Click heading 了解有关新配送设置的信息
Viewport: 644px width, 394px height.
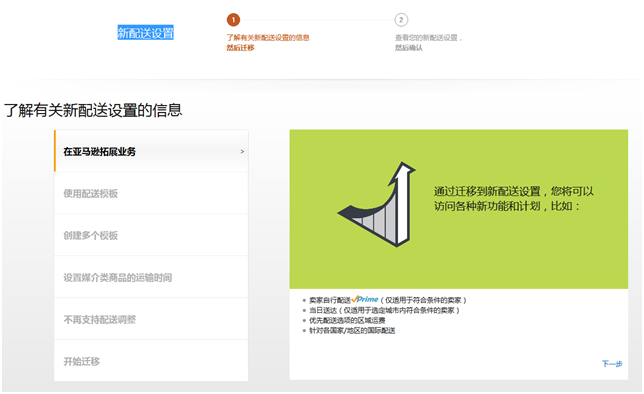pyautogui.click(x=93, y=110)
